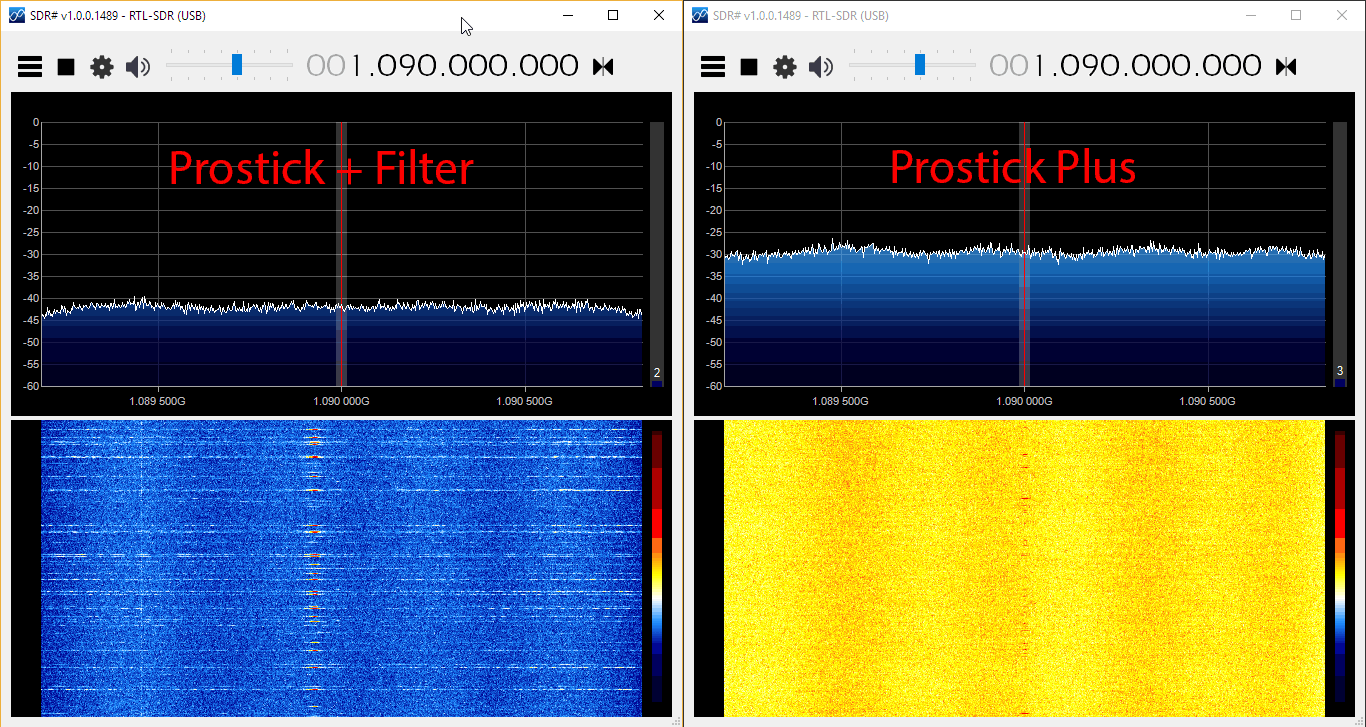Adjust the volume slider in left window

[236, 63]
